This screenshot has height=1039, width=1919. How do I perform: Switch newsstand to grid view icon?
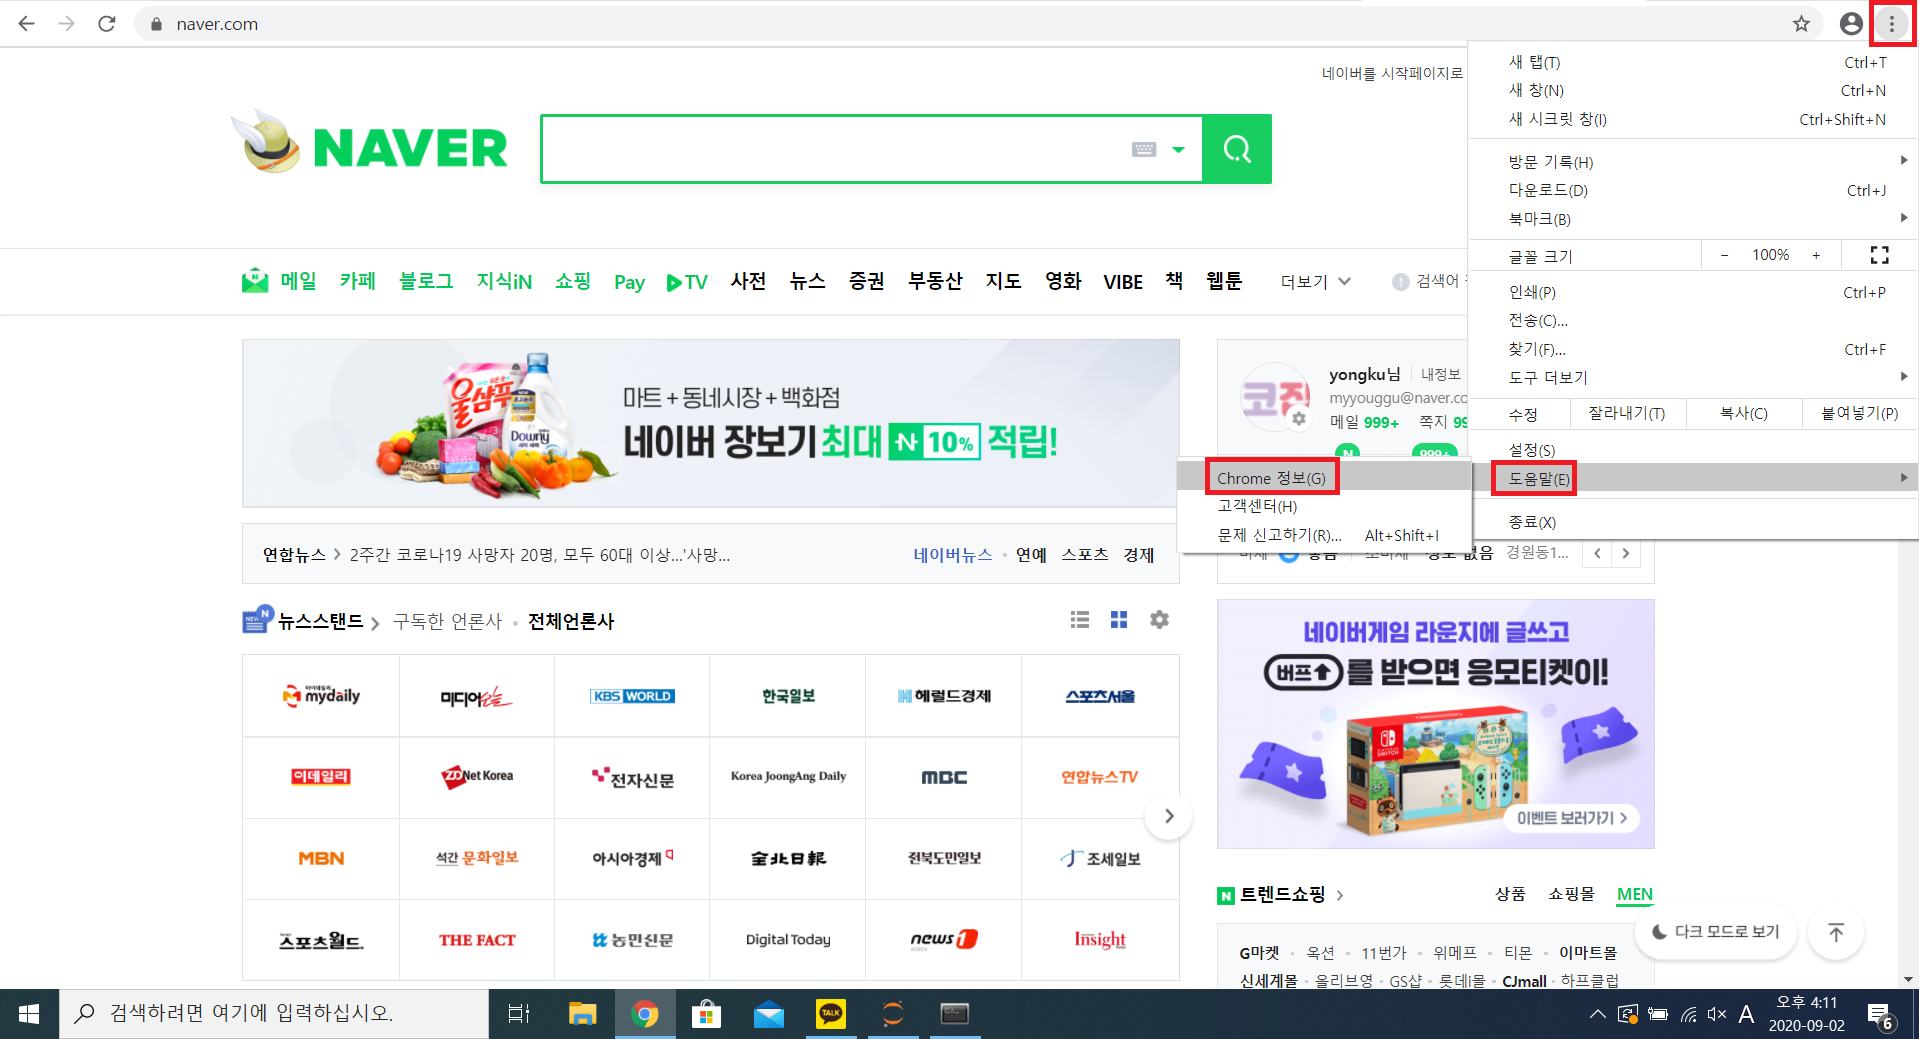(x=1119, y=620)
